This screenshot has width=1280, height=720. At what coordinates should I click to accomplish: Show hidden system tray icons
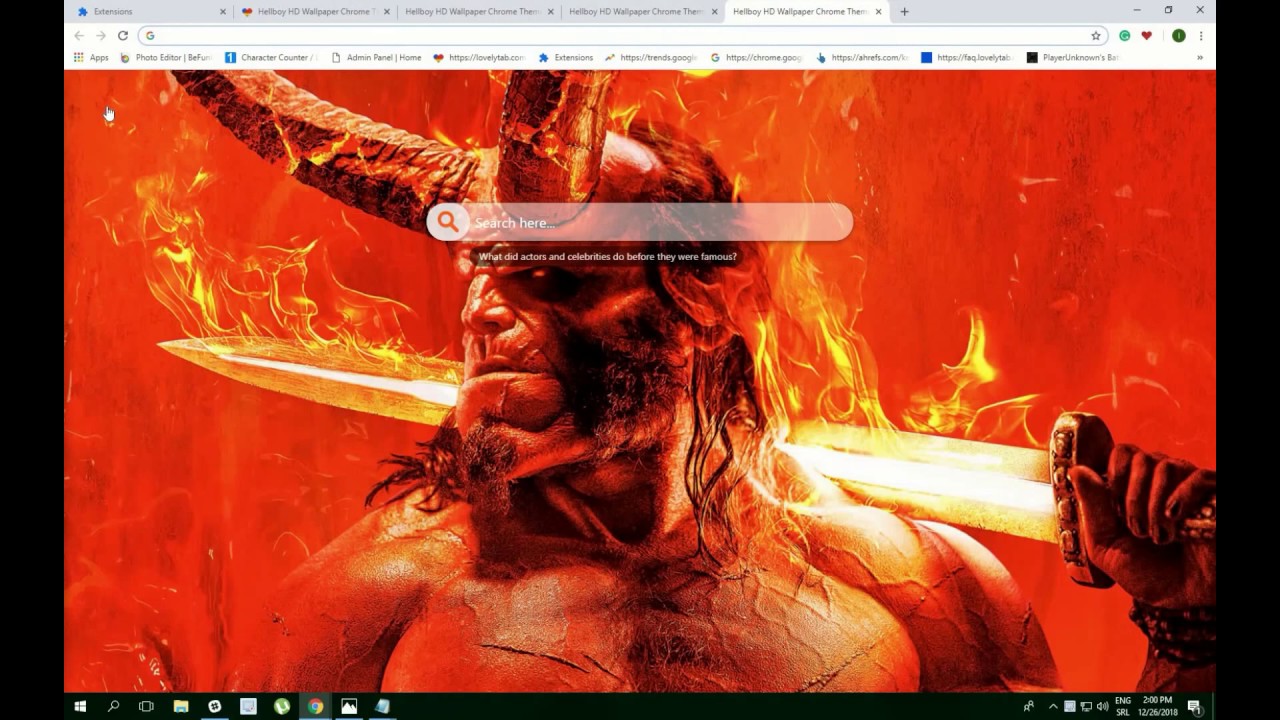click(1053, 706)
